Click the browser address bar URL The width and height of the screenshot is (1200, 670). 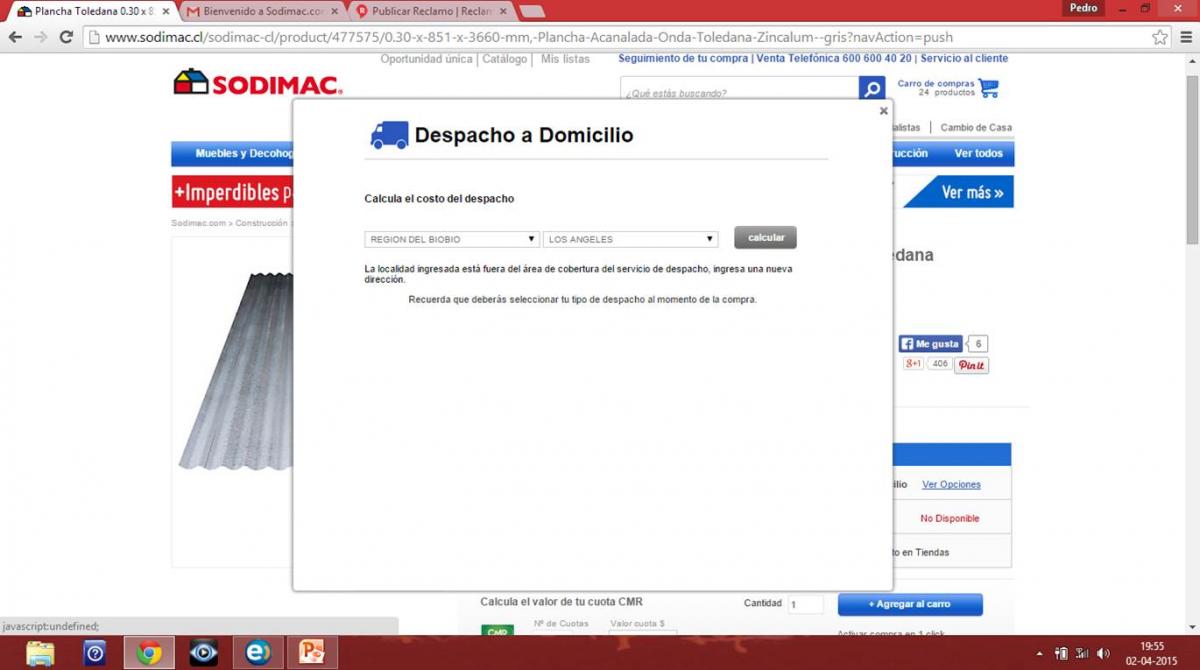[529, 37]
